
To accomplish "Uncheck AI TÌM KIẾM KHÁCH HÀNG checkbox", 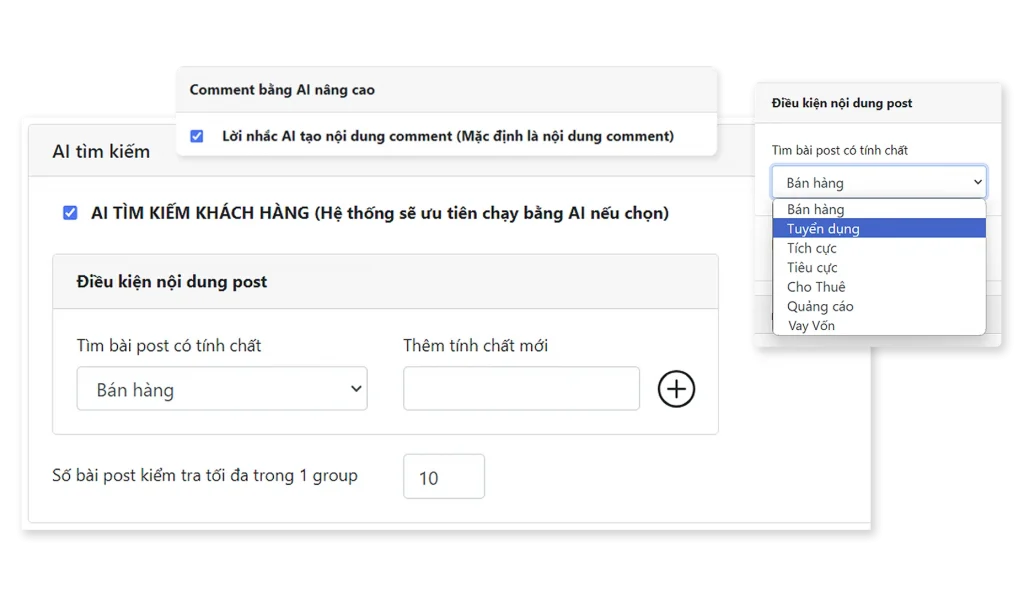I will 70,213.
